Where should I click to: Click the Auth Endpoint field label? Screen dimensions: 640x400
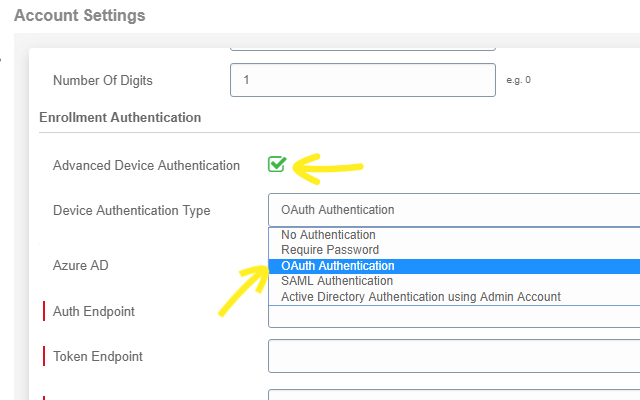pos(94,311)
